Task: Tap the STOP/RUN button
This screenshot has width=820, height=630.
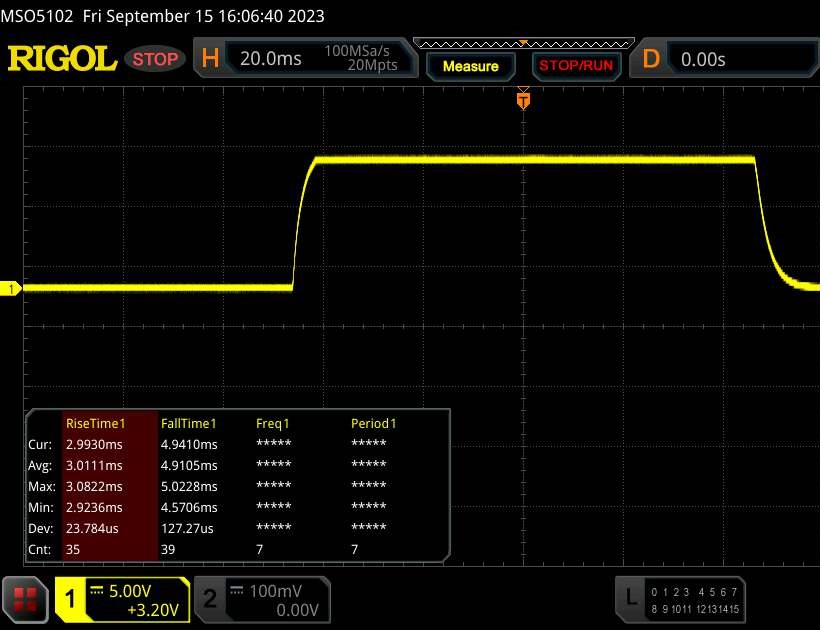Action: coord(576,66)
